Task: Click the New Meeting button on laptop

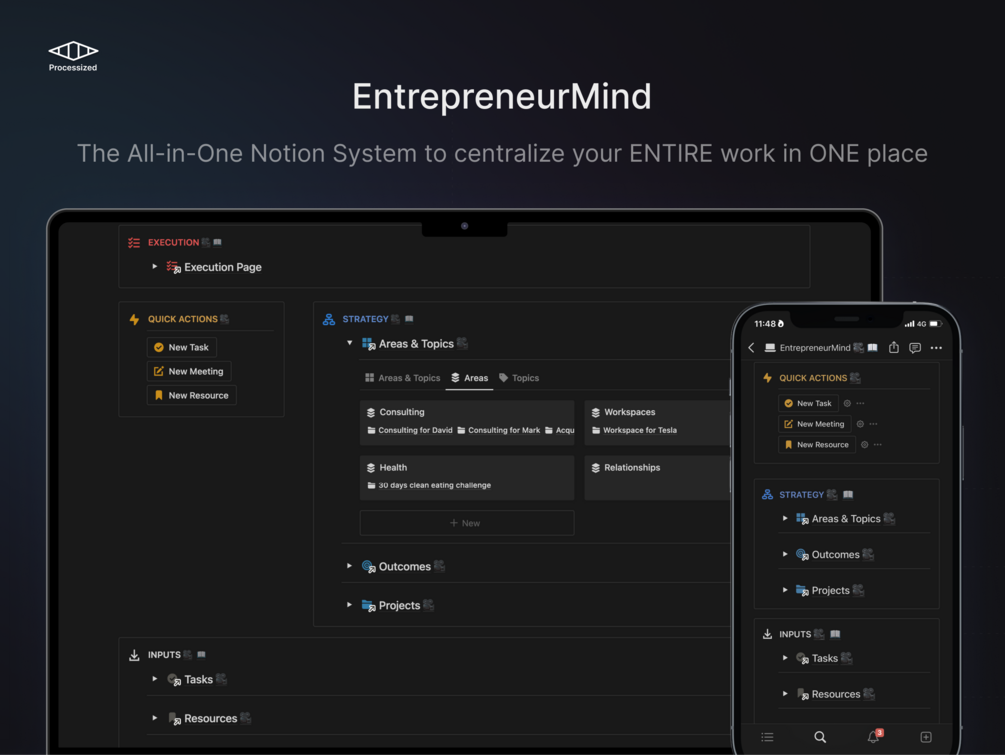Action: [x=189, y=371]
